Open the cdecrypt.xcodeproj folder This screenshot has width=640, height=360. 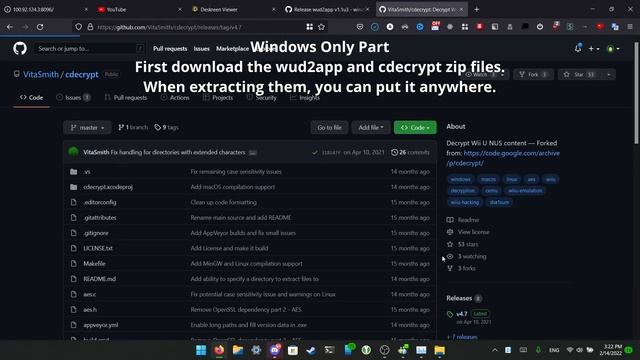108,187
